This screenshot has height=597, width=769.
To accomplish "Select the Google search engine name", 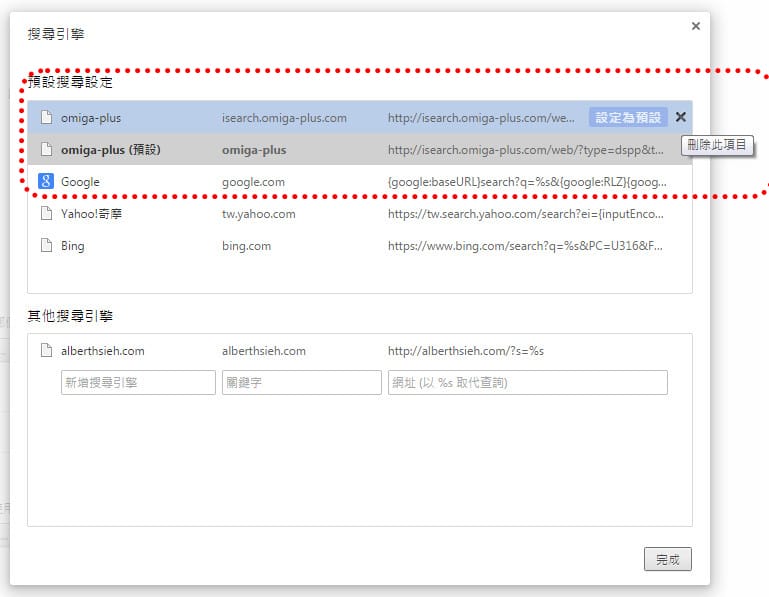I will point(80,182).
